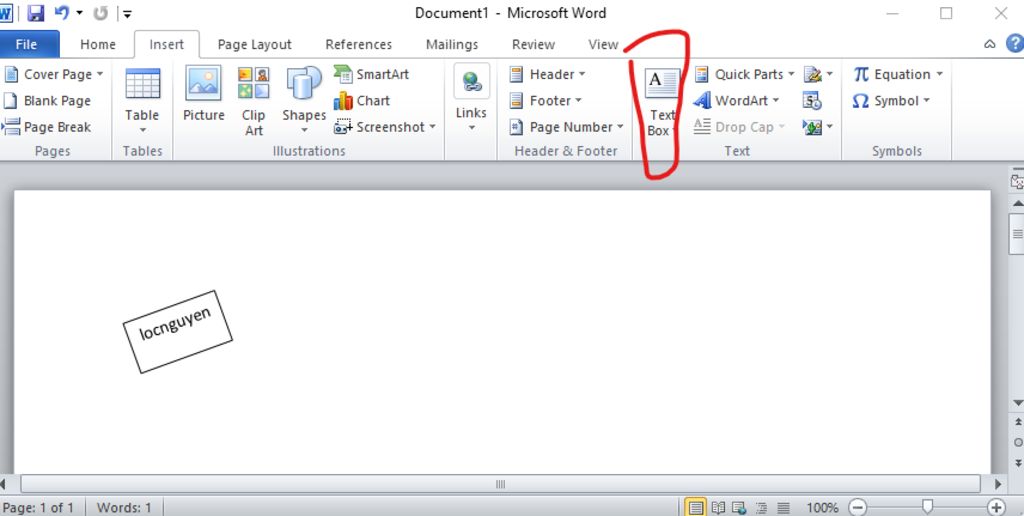Screen dimensions: 1024x516
Task: Click the horizontal scrollbar thumb
Action: [x=500, y=484]
